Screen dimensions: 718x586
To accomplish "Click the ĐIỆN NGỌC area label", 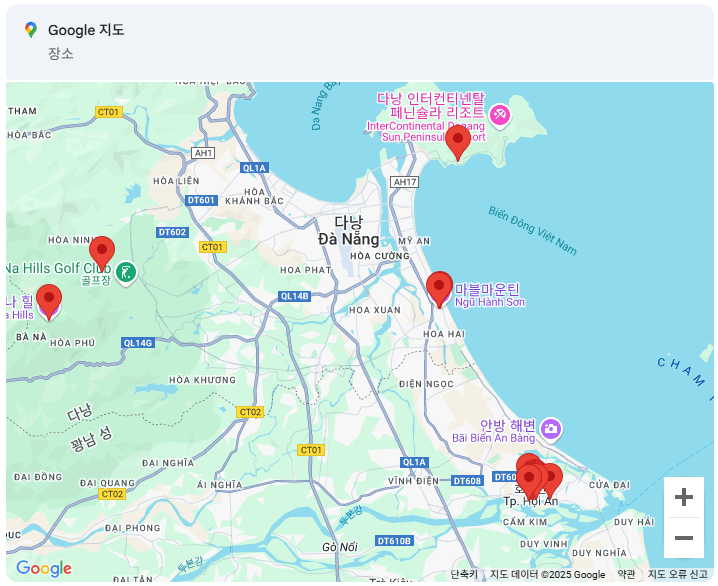I will [426, 384].
